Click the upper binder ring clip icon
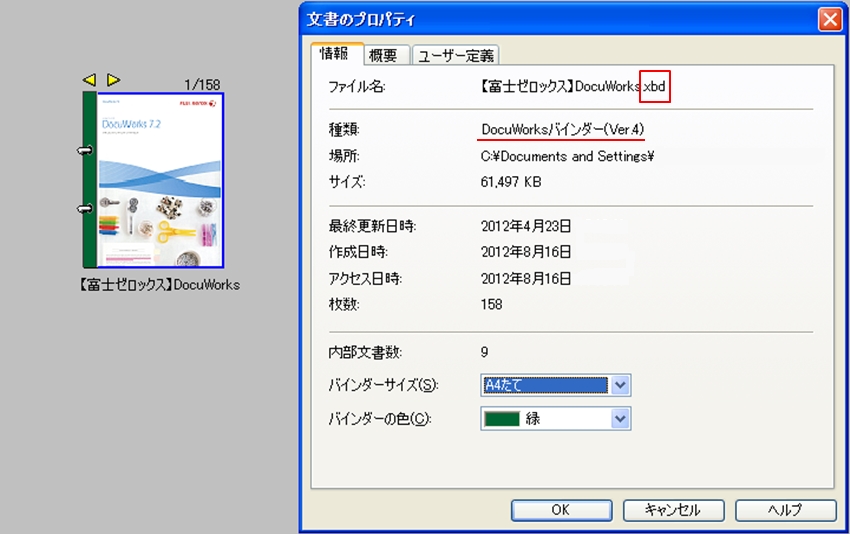850x534 pixels. [x=85, y=150]
